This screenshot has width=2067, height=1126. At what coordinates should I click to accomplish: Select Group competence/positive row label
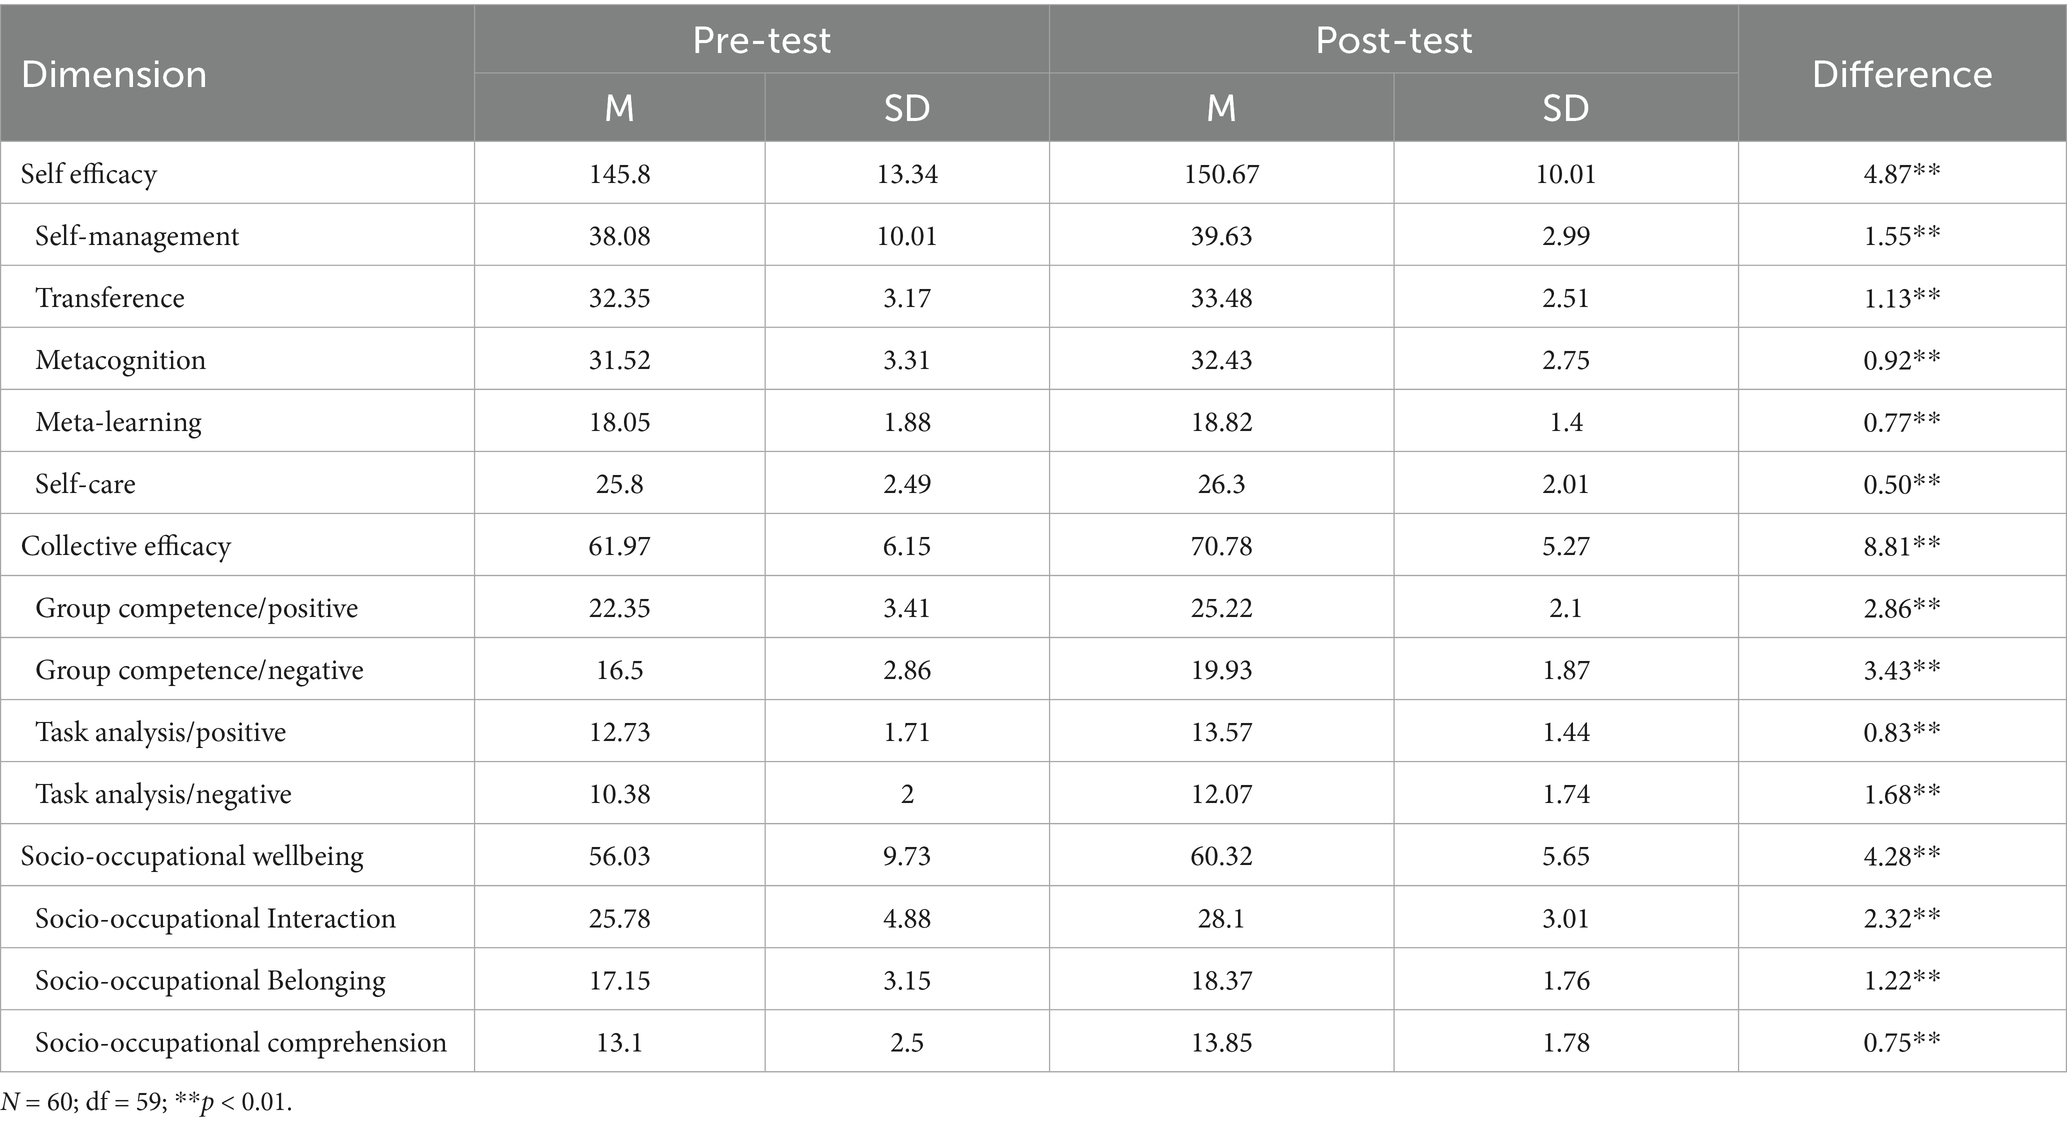[196, 608]
